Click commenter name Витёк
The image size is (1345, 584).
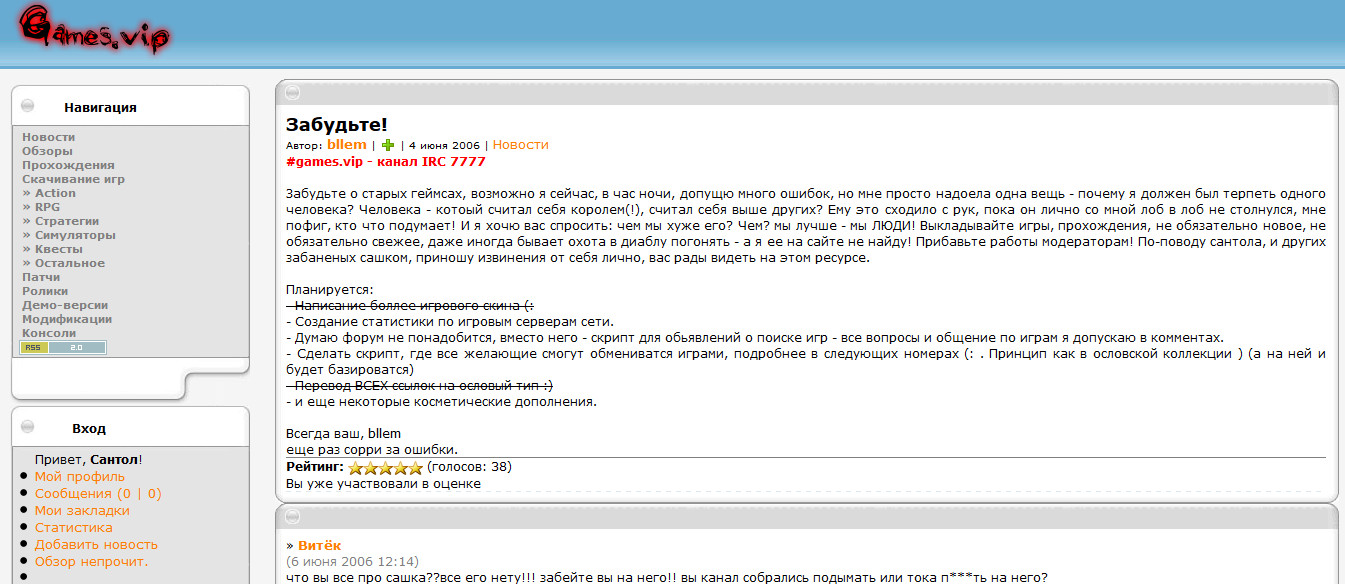click(319, 545)
